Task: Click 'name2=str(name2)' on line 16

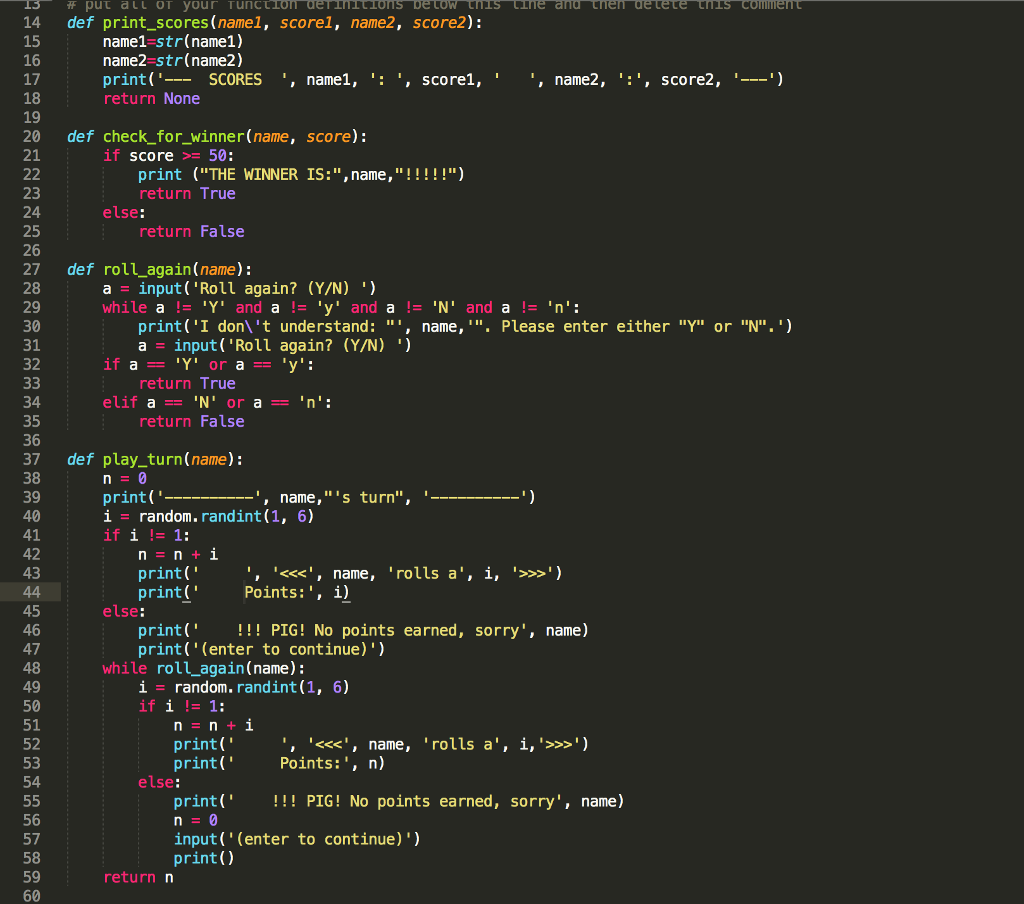Action: [x=173, y=61]
